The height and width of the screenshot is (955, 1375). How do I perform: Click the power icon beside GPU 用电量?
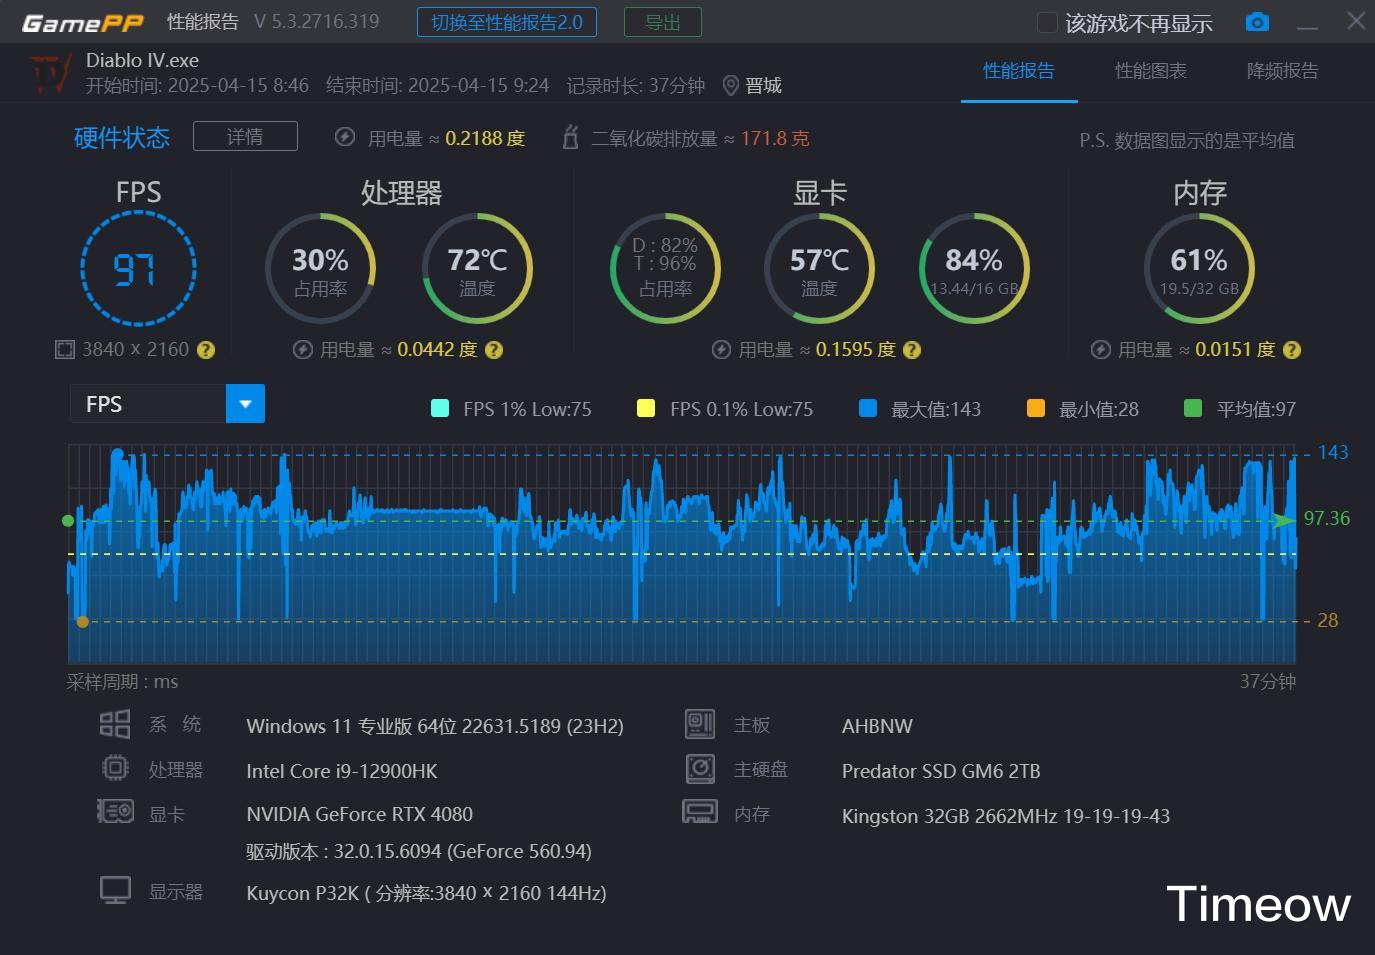tap(721, 349)
